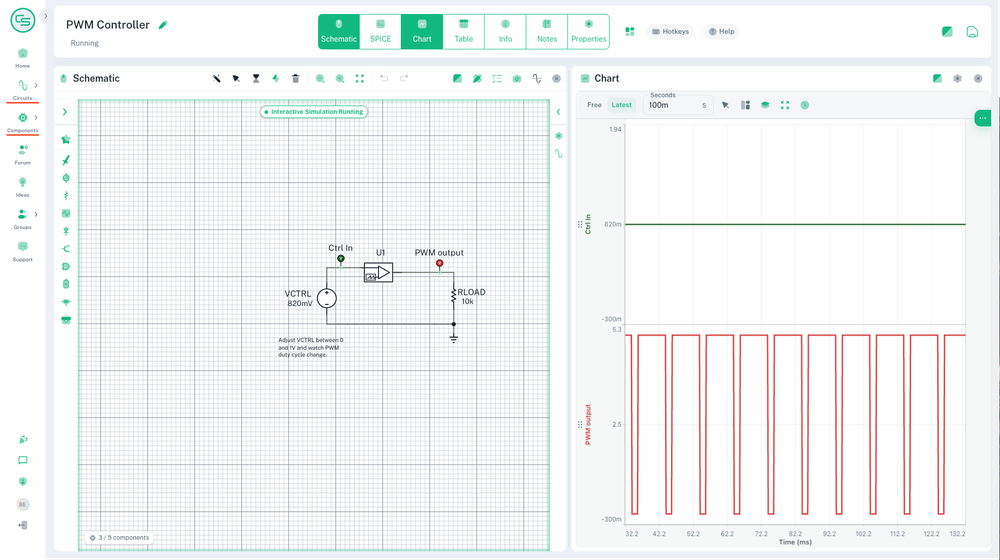This screenshot has height=560, width=1000.
Task: Click the CircuitLab logo
Action: [22, 20]
